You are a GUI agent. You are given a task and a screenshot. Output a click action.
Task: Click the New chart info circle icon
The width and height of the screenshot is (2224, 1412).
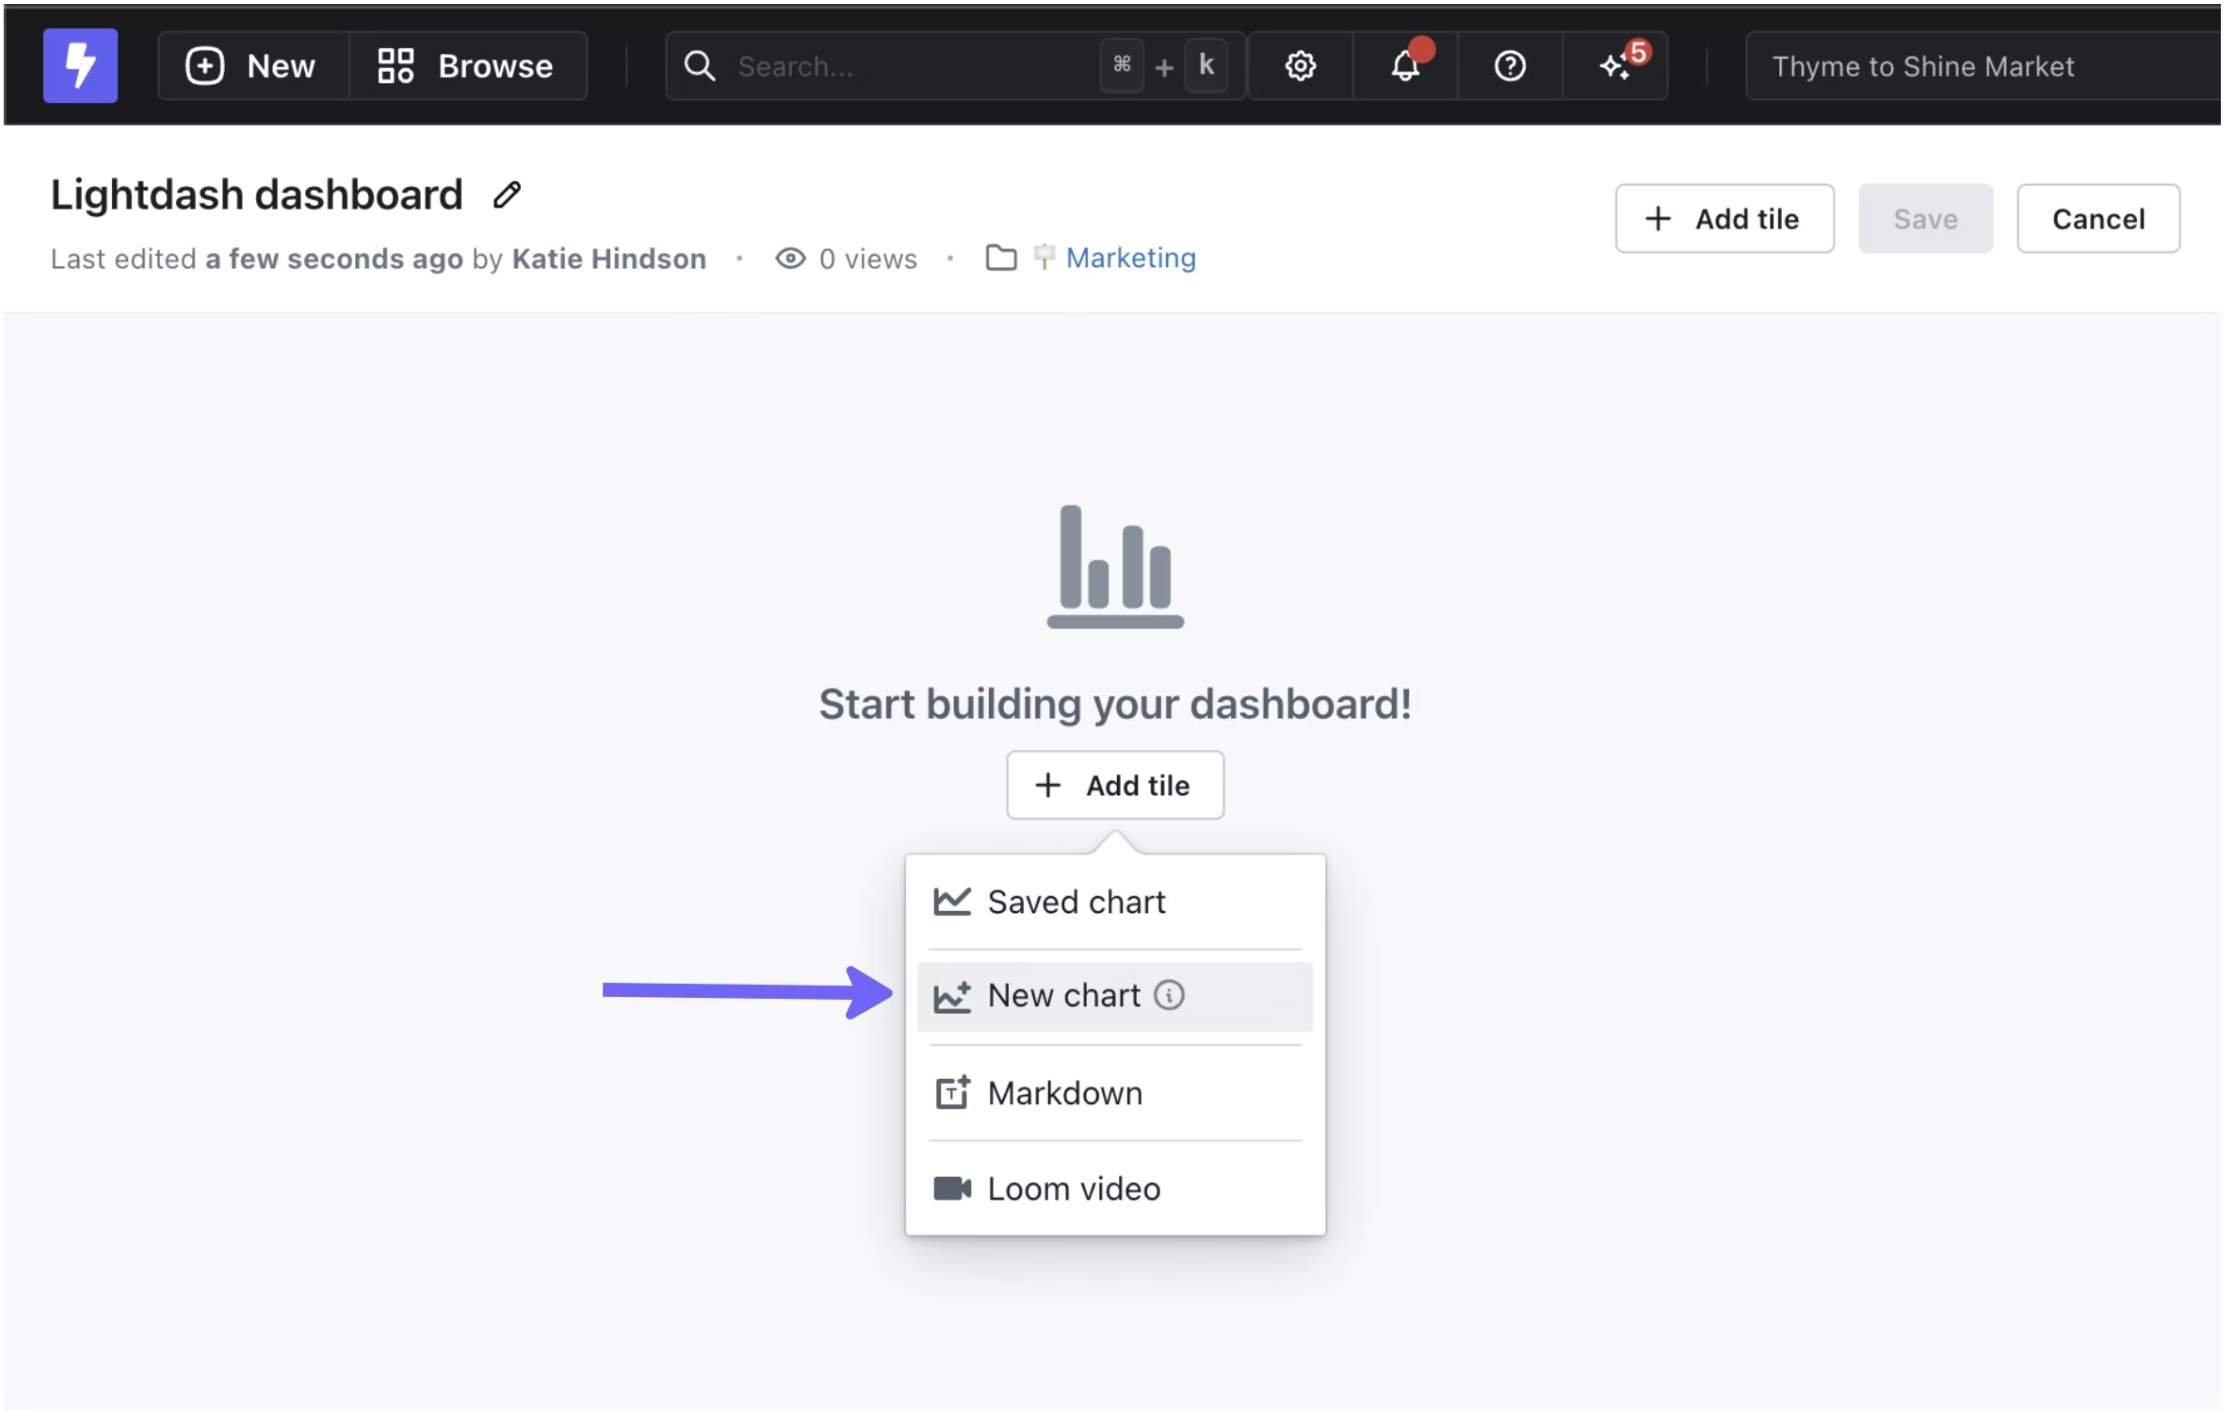coord(1171,995)
